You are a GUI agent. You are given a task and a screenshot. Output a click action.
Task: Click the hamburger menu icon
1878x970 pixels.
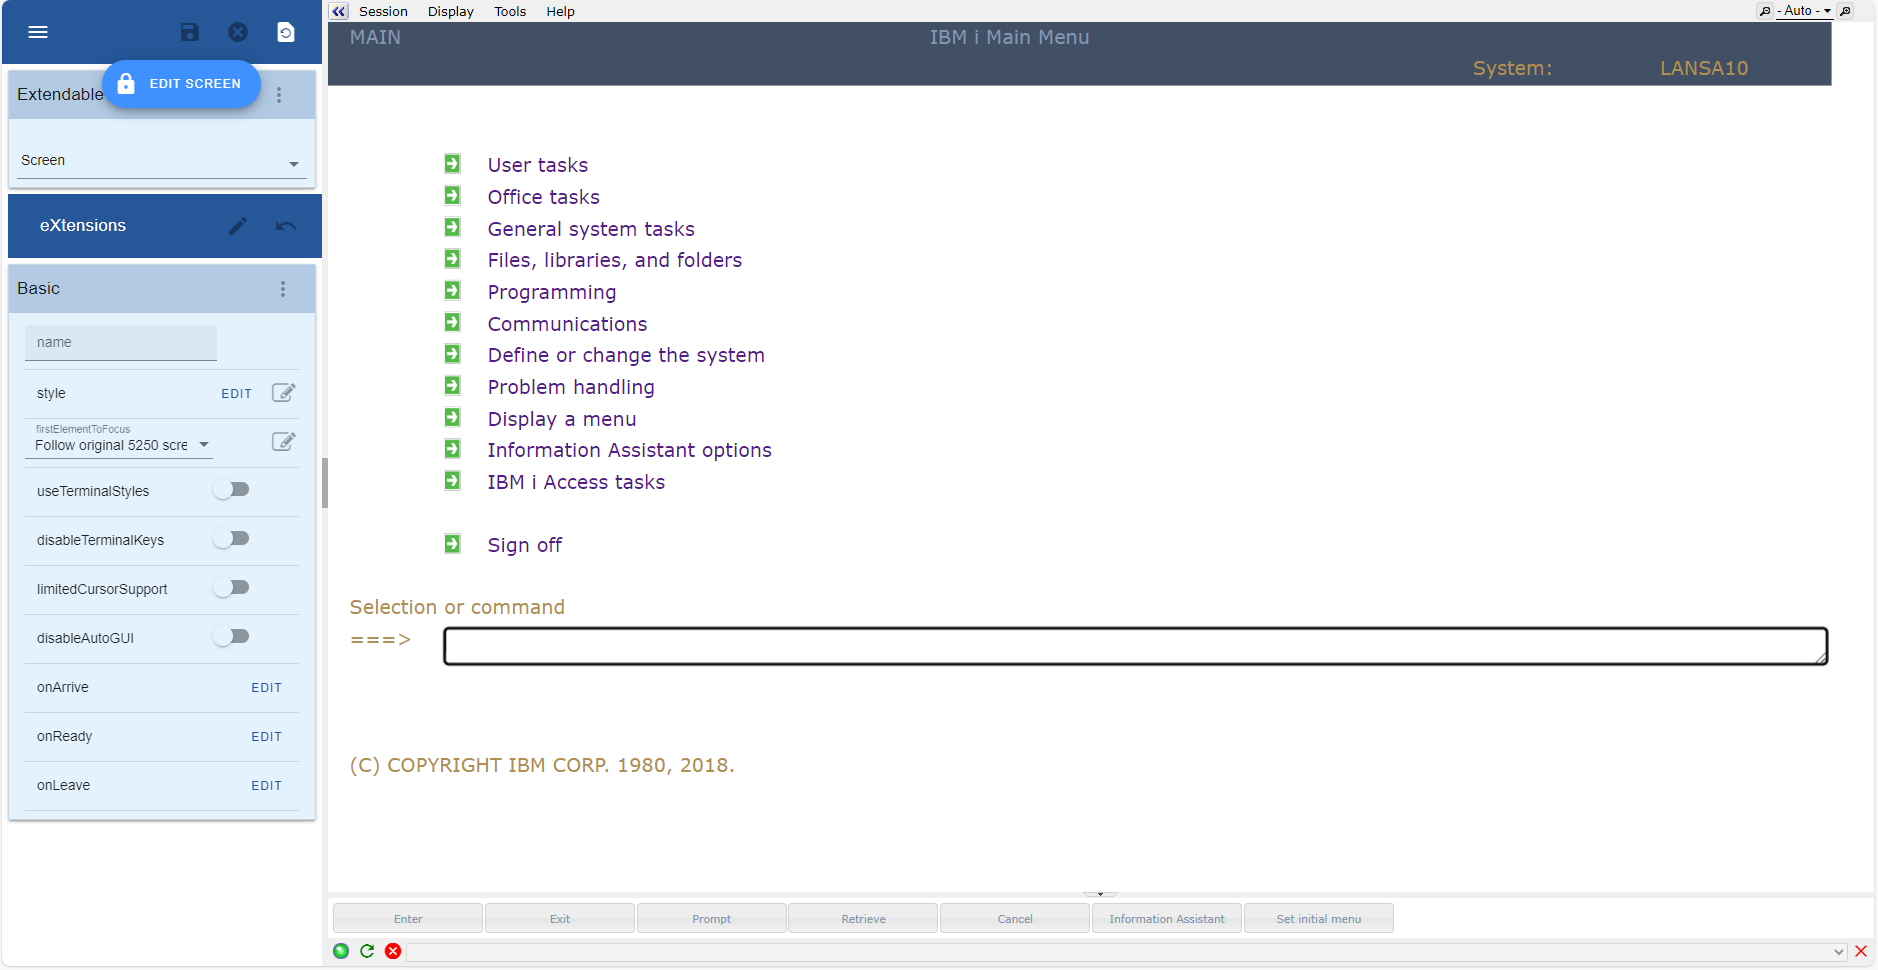click(38, 32)
